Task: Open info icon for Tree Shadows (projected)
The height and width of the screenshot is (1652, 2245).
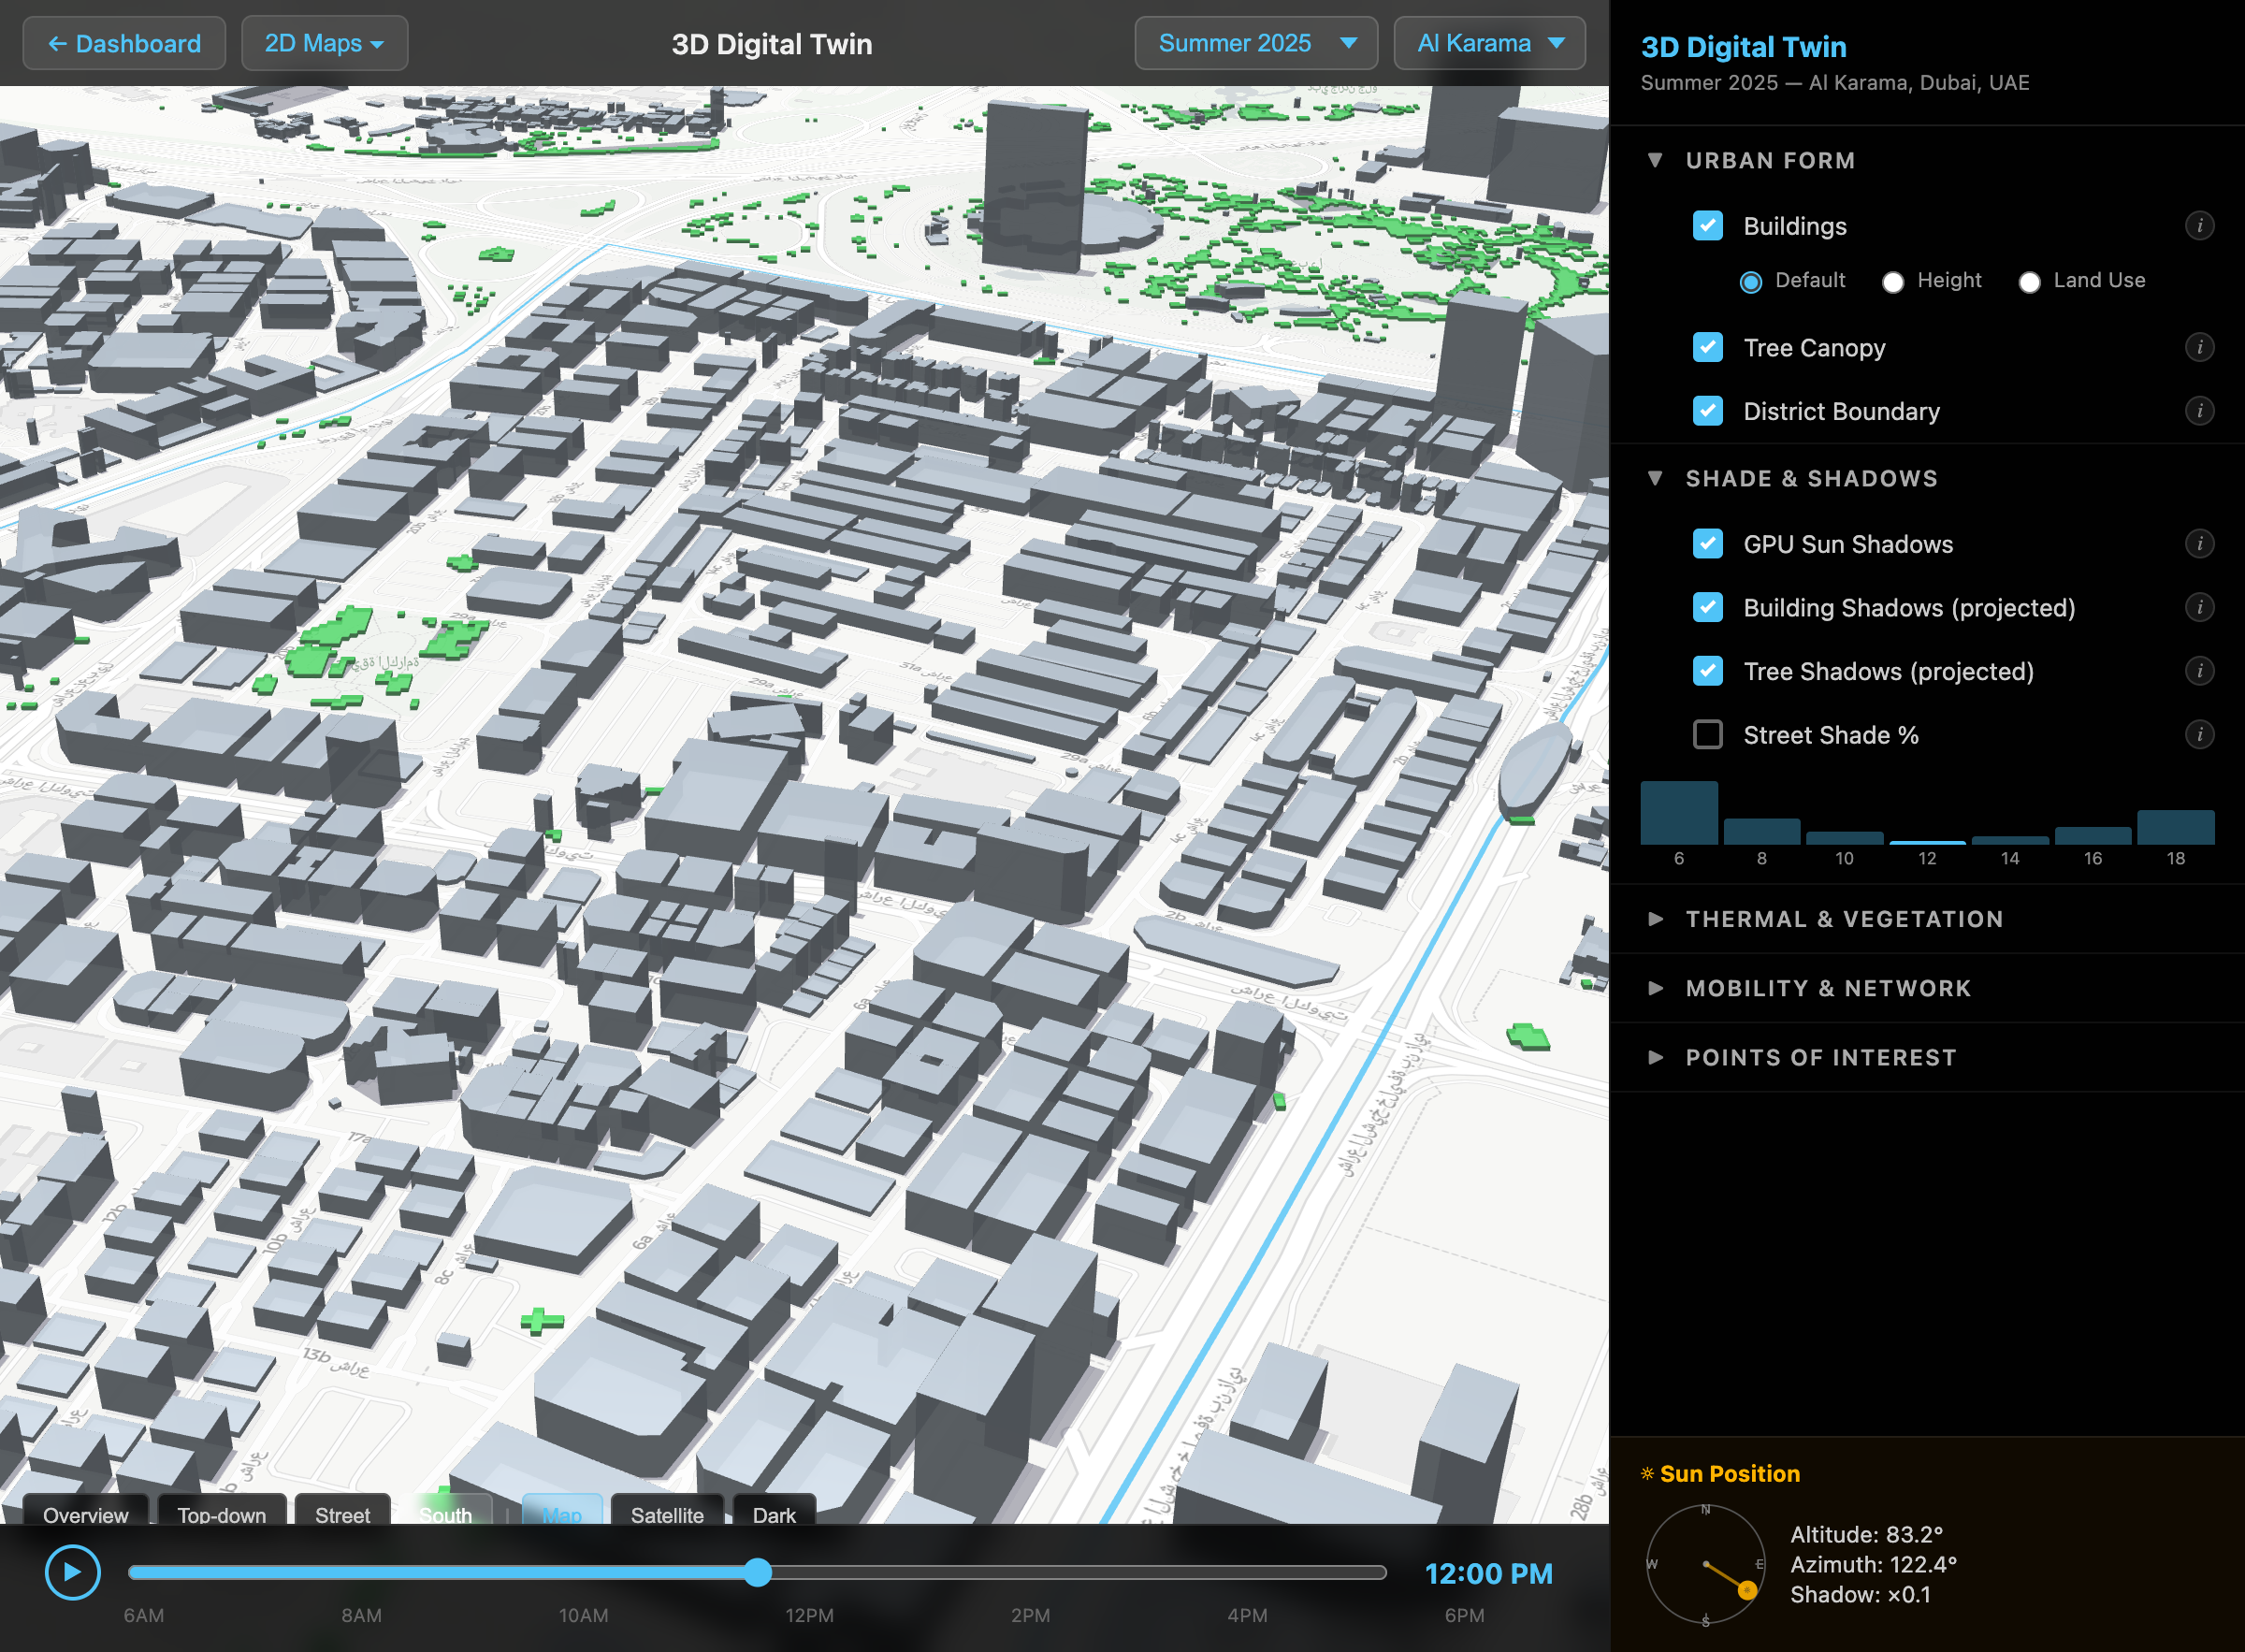Action: (2199, 671)
